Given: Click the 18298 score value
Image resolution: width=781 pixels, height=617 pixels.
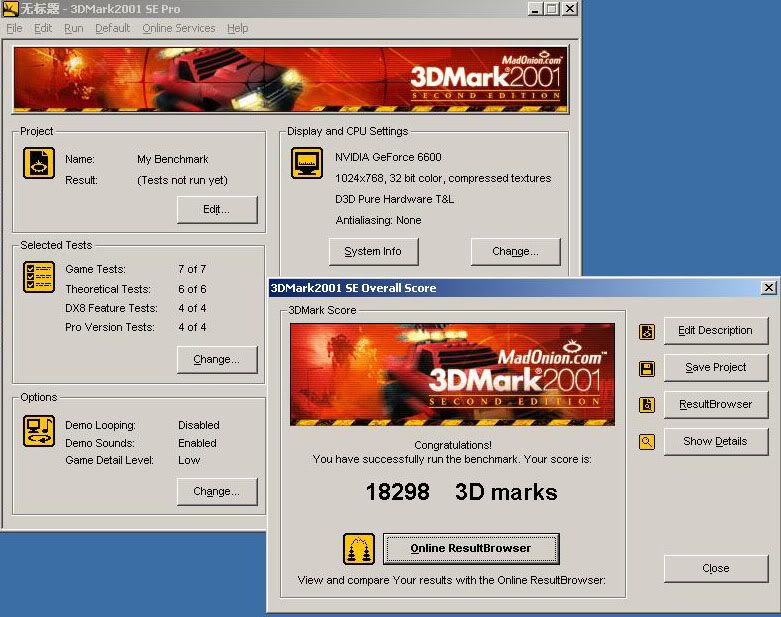Looking at the screenshot, I should (x=397, y=492).
